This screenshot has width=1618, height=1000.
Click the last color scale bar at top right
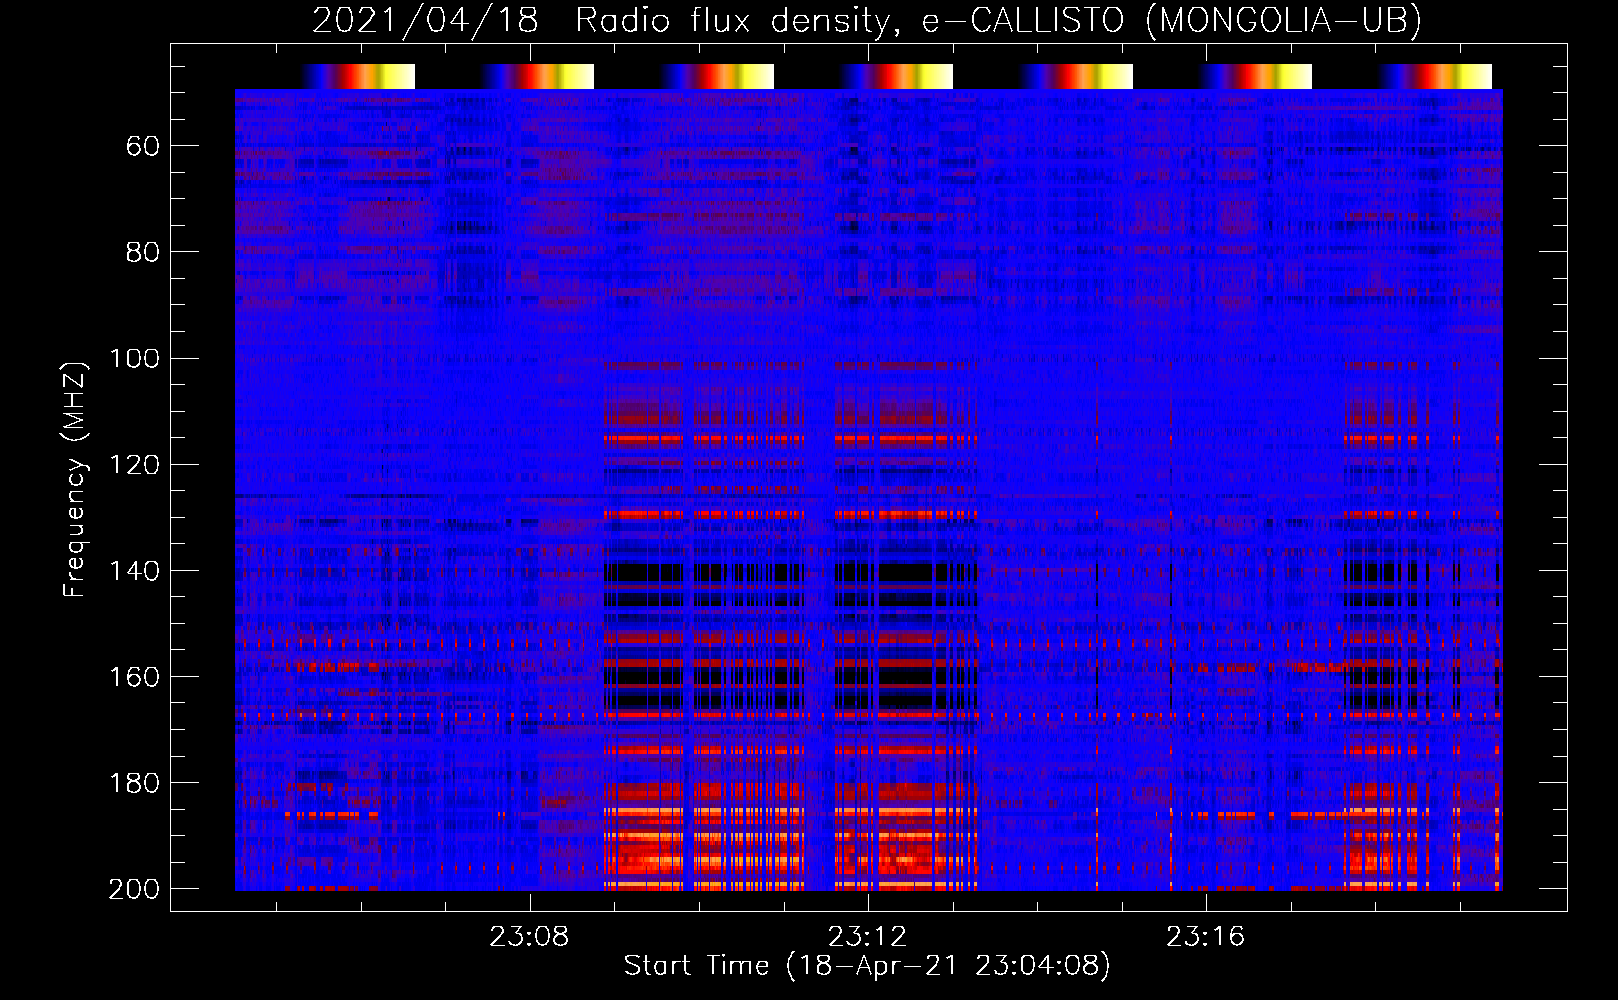[1436, 76]
